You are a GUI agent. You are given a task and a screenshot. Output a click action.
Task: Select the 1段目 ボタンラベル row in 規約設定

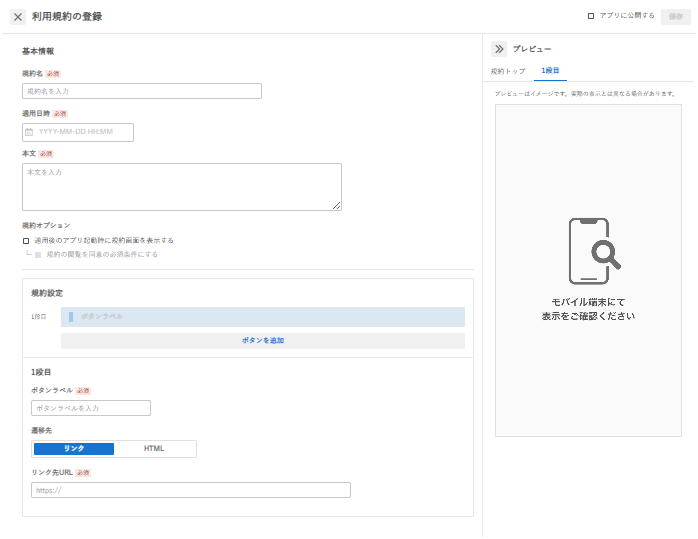[263, 317]
